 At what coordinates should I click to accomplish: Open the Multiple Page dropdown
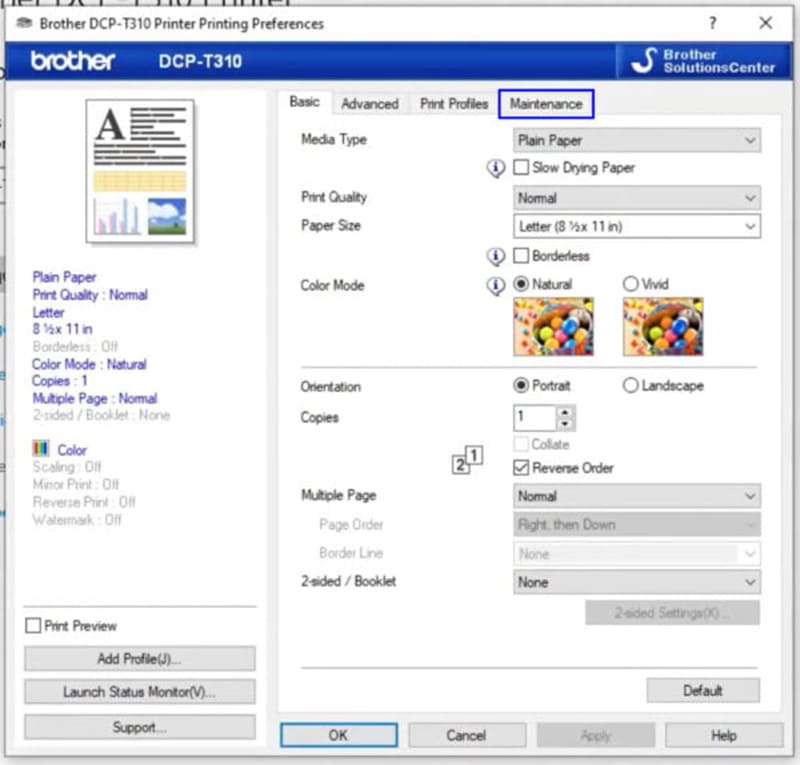pos(637,496)
